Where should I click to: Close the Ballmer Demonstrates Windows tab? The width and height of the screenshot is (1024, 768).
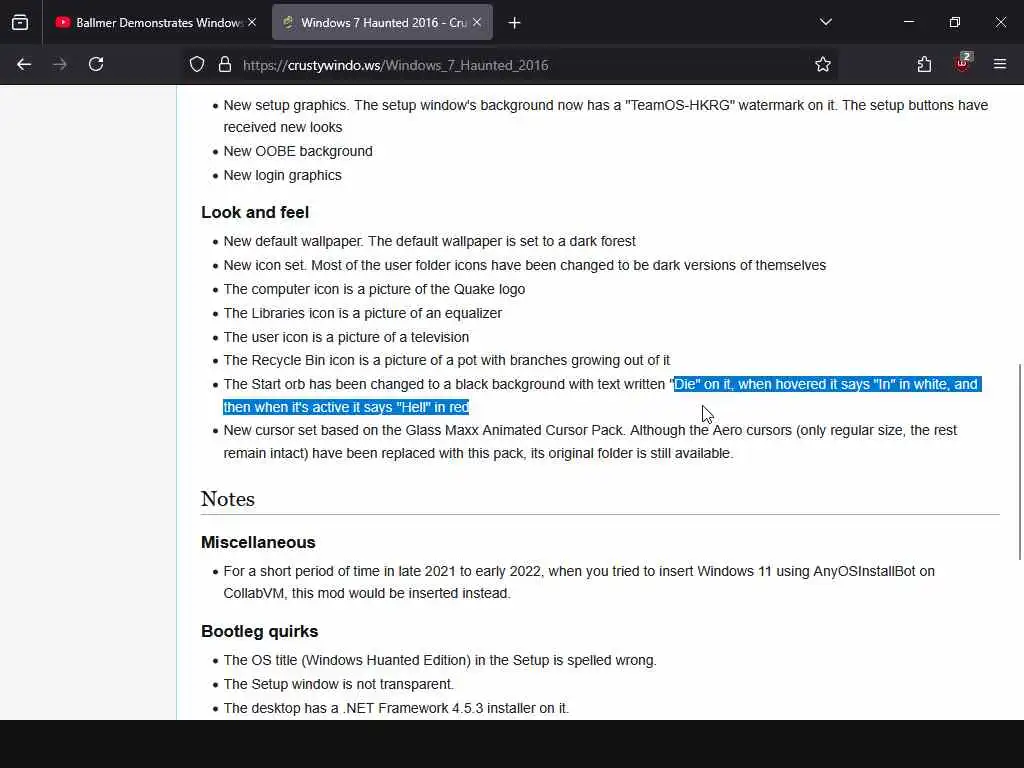252,22
